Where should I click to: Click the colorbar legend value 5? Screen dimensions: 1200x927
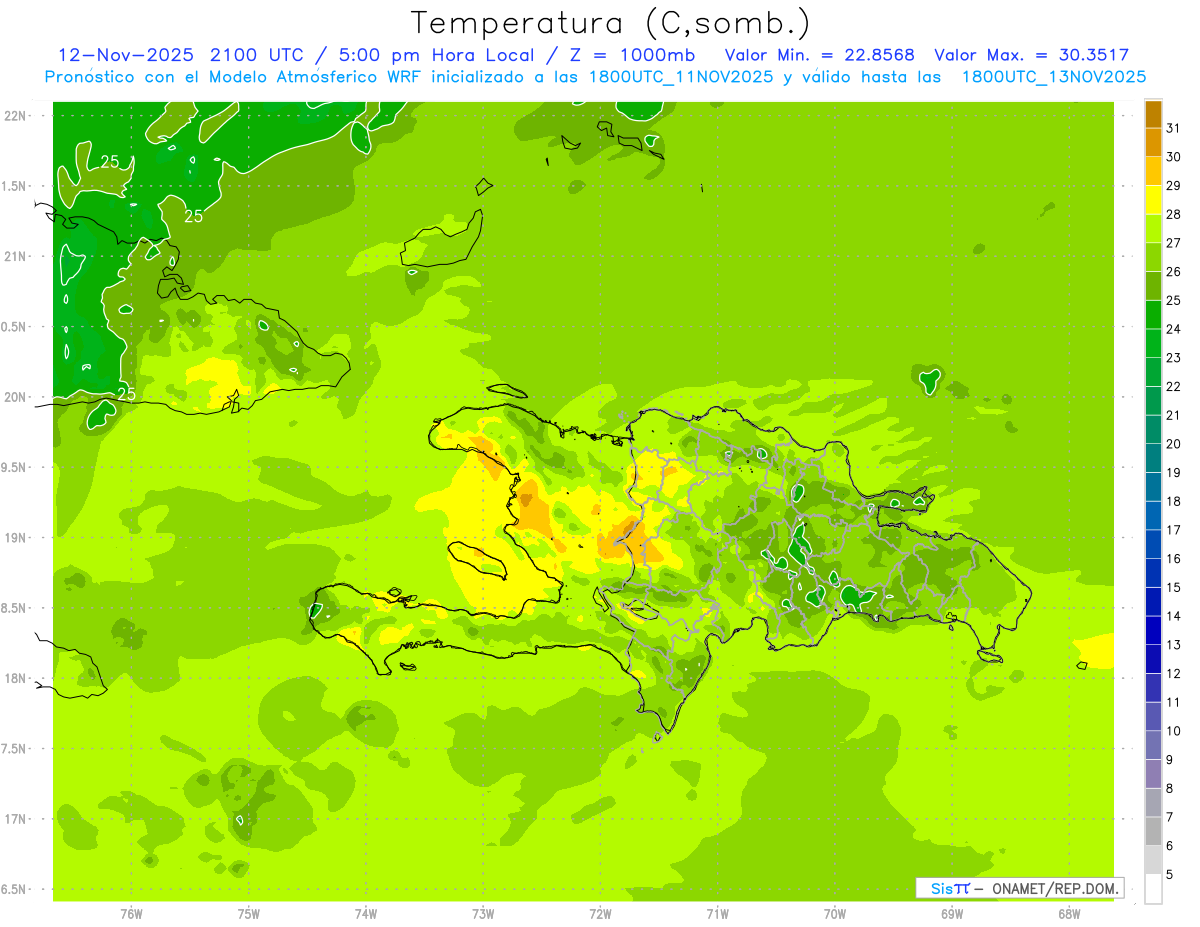pyautogui.click(x=1169, y=875)
